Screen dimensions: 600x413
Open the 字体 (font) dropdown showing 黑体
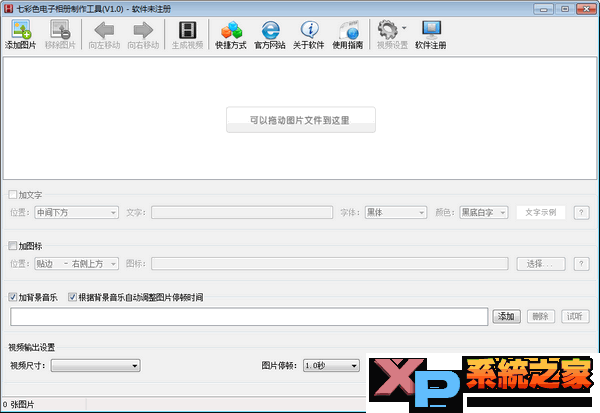tap(396, 212)
